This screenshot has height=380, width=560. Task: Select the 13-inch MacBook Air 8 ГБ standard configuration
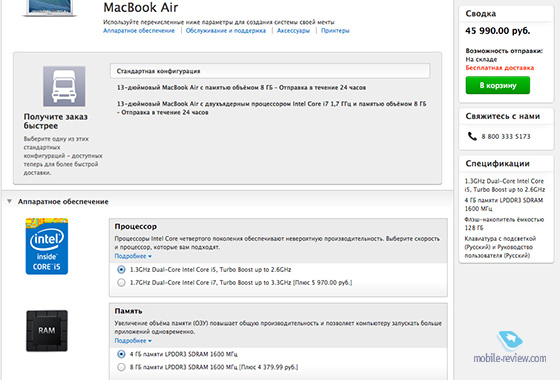pyautogui.click(x=241, y=88)
